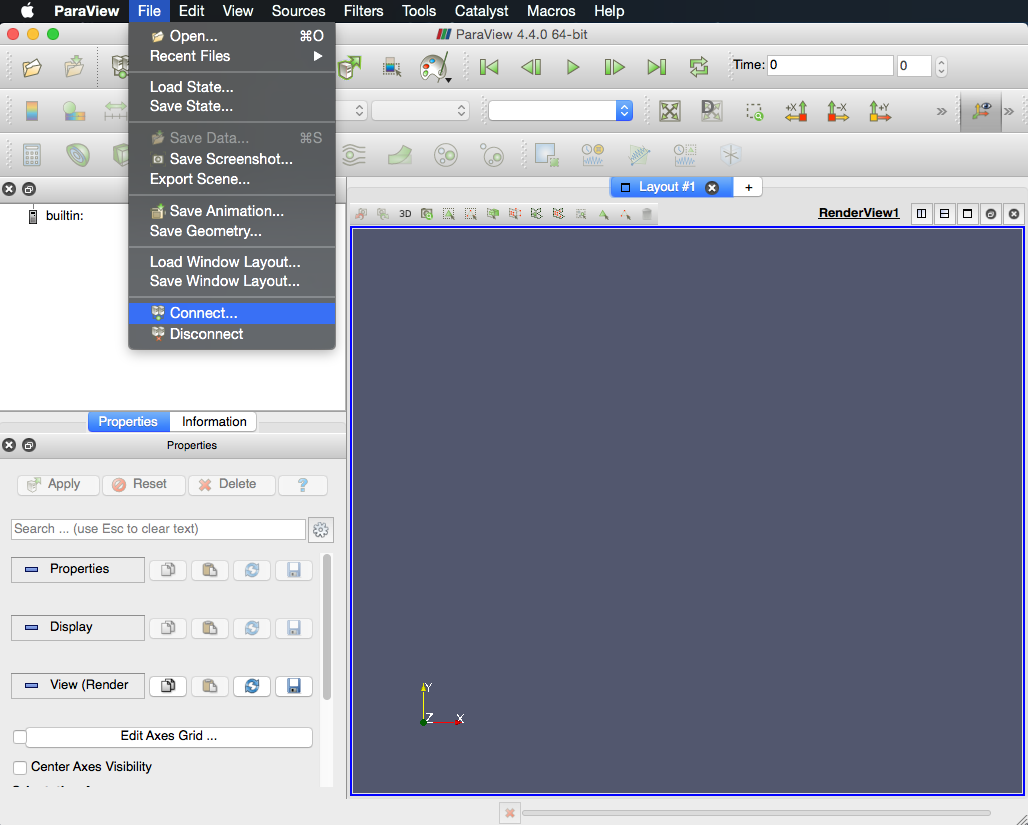Collapse the Display properties section
The image size is (1028, 825).
(78, 627)
